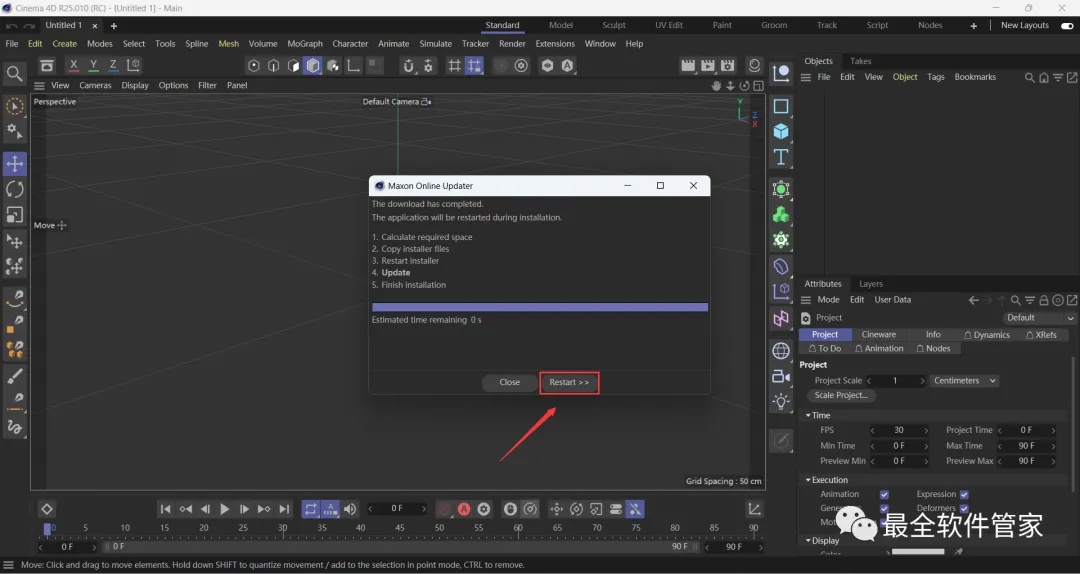Screen dimensions: 1080x574
Task: Add a Camera object
Action: pos(780,376)
